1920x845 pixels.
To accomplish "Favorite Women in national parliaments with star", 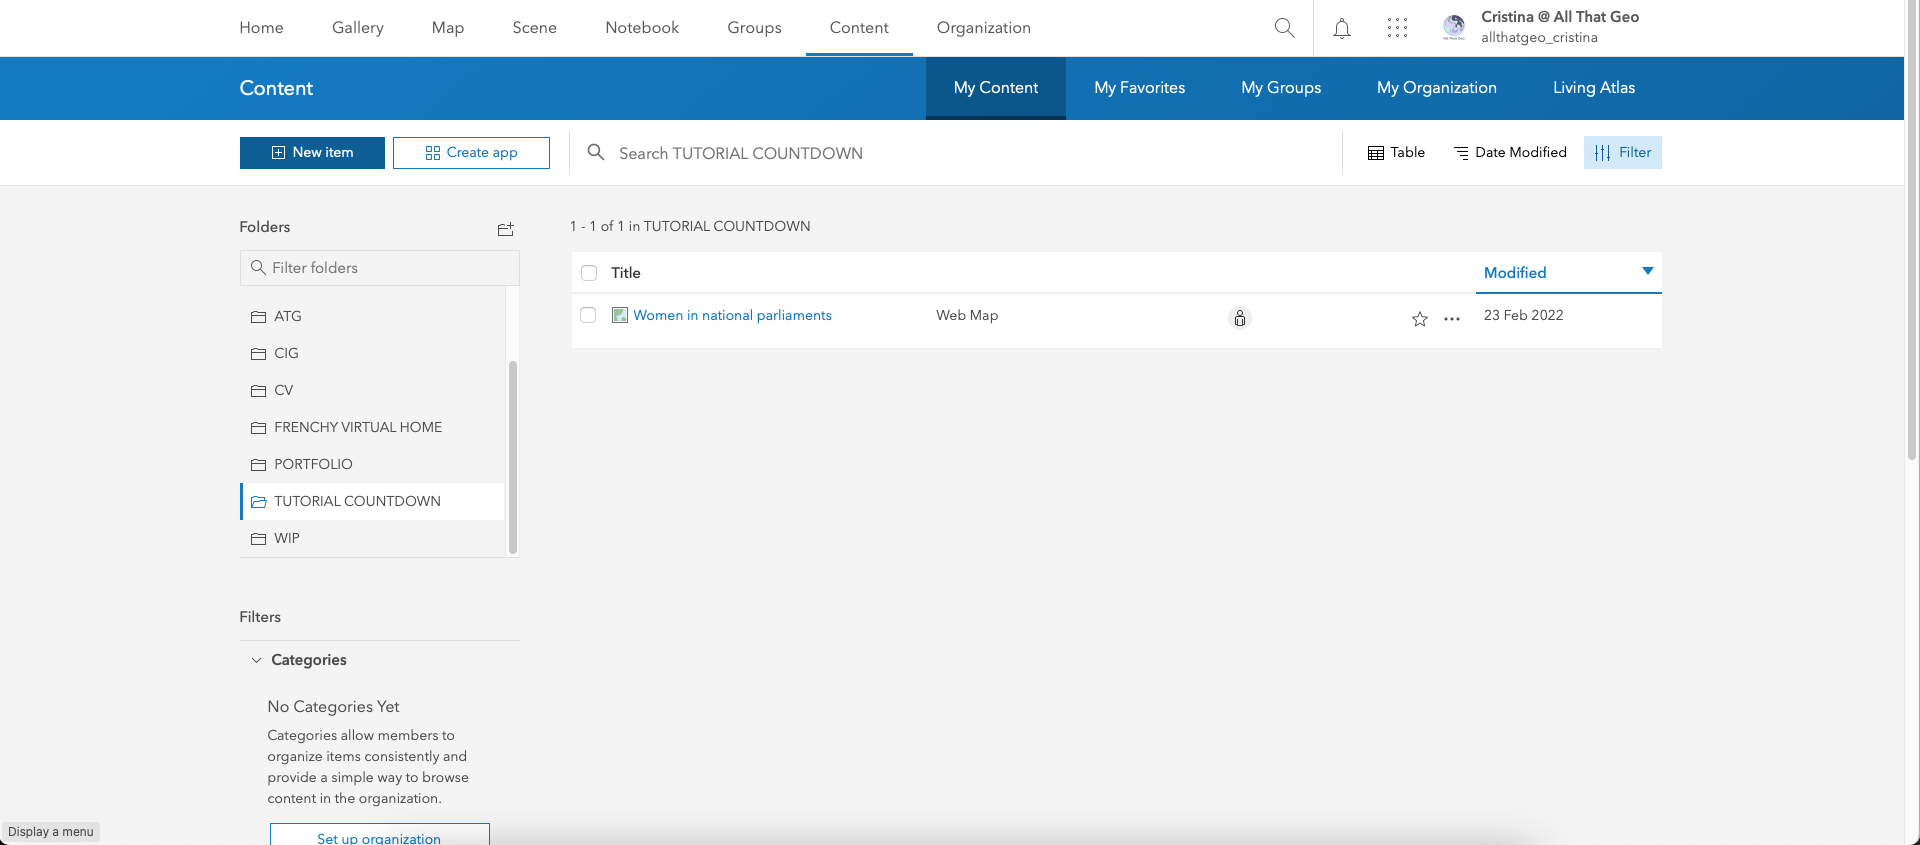I will pyautogui.click(x=1420, y=319).
